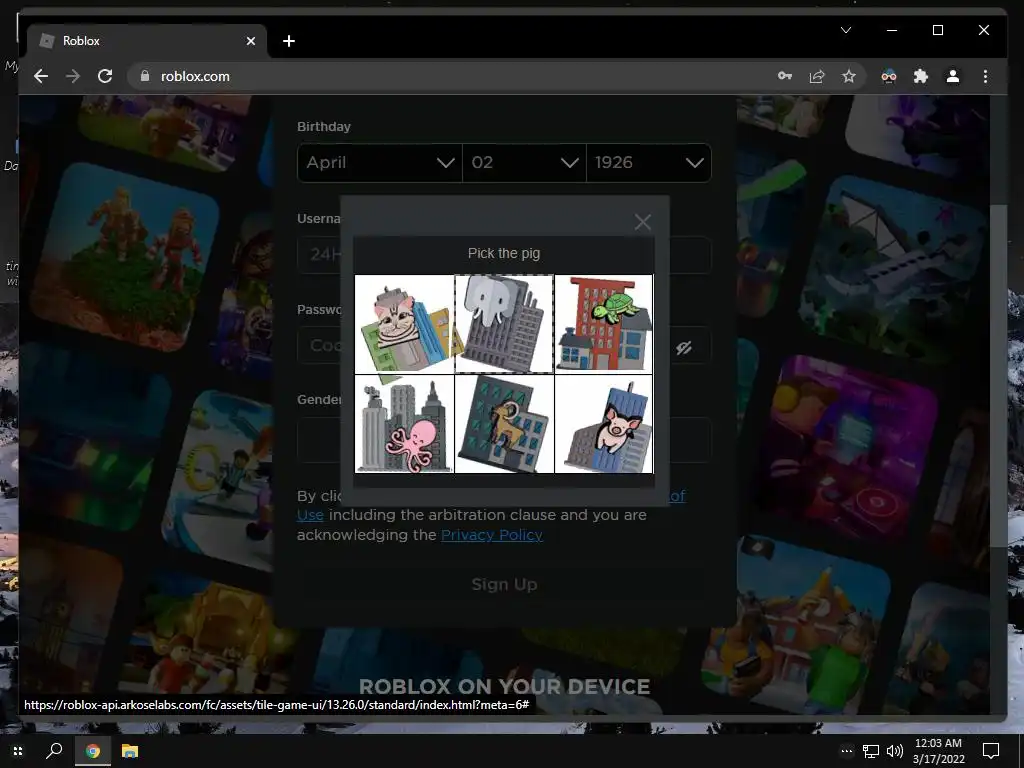
Task: Open a new tab with plus button
Action: (289, 41)
